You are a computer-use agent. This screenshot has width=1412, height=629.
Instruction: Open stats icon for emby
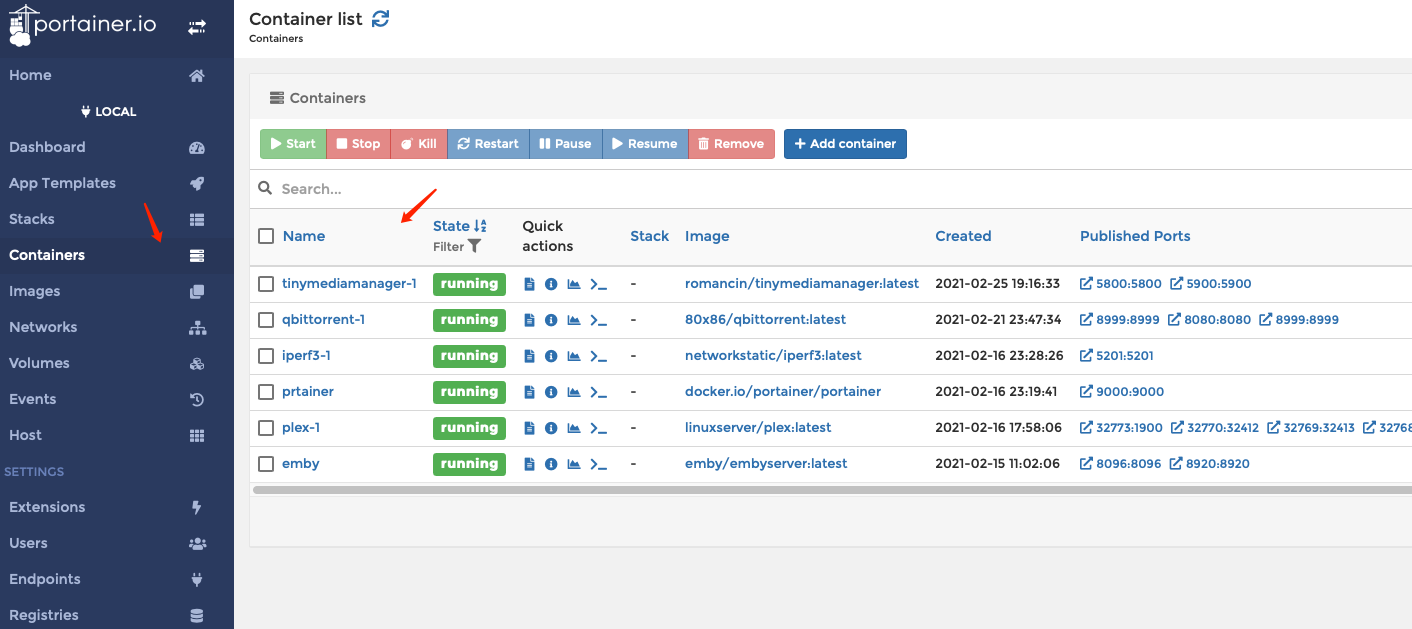pos(574,464)
